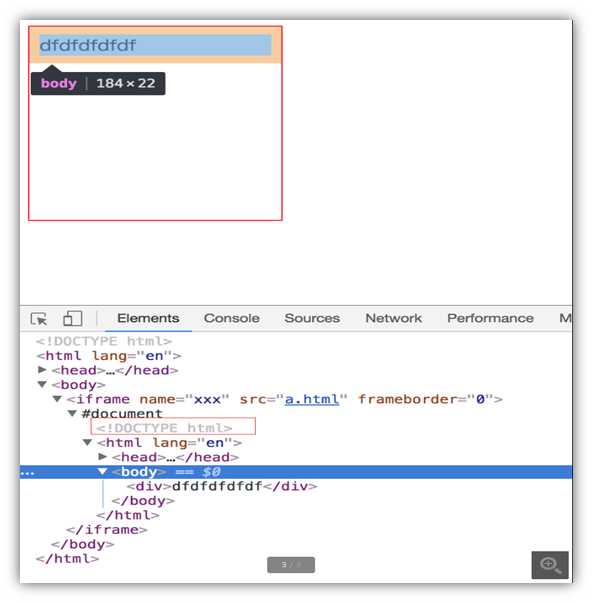593x603 pixels.
Task: Select the inner closing /html row
Action: click(x=128, y=515)
